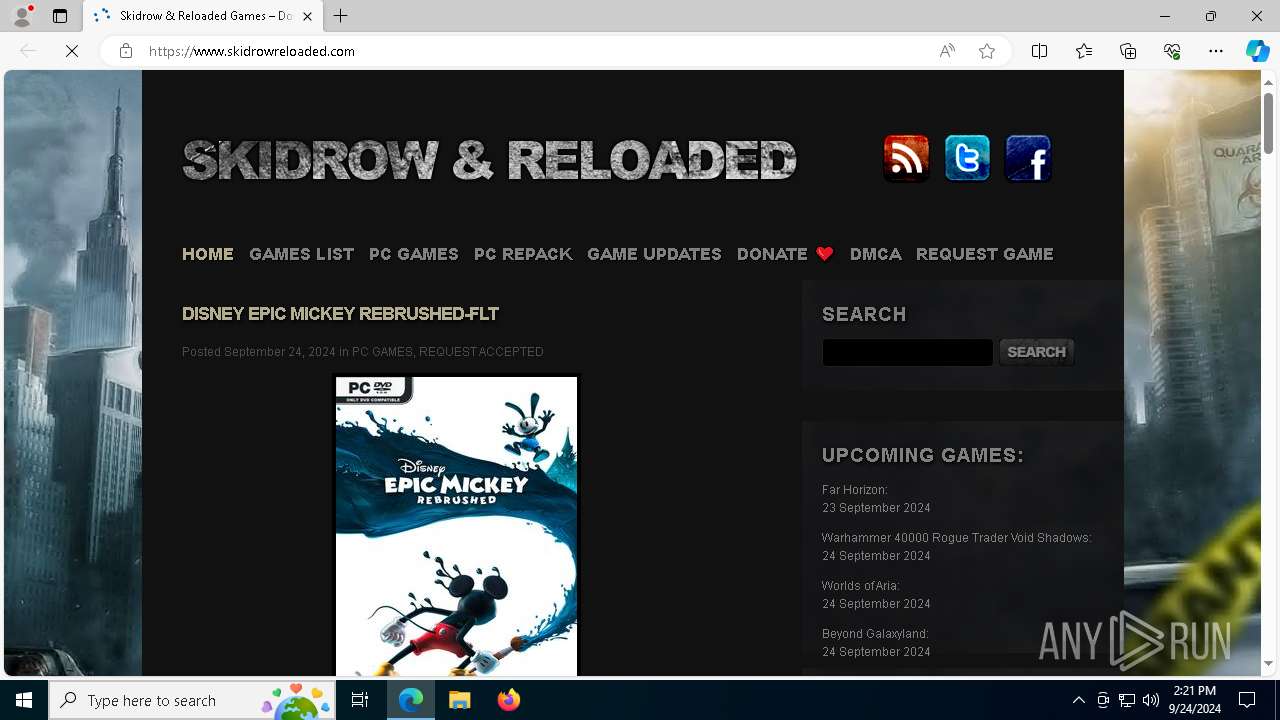
Task: Open the PC GAMES category link
Action: point(382,352)
